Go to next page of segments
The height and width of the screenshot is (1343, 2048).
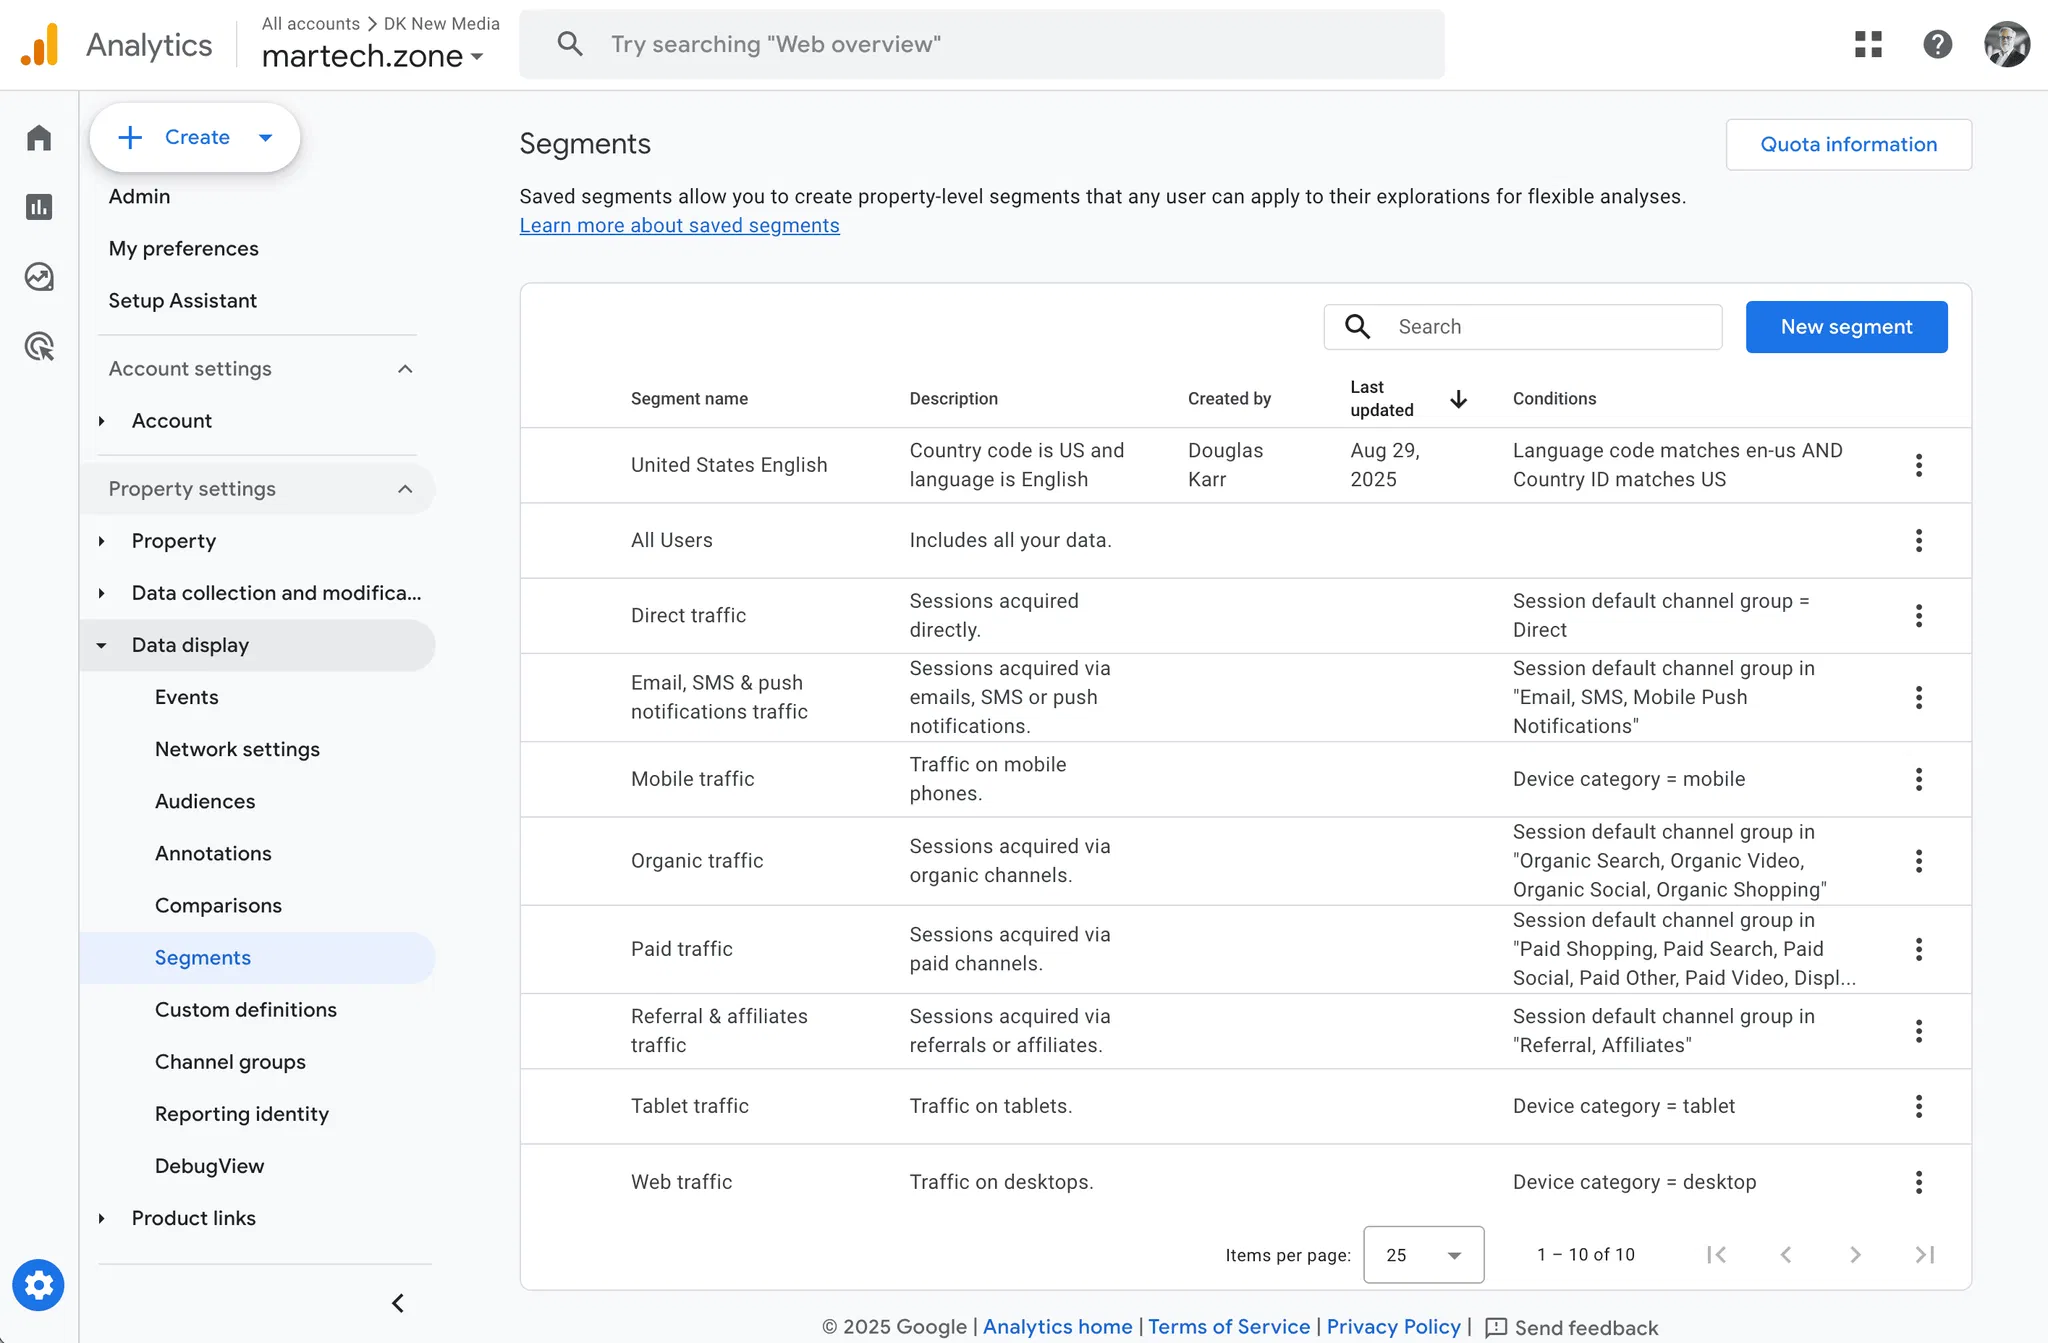[x=1855, y=1254]
